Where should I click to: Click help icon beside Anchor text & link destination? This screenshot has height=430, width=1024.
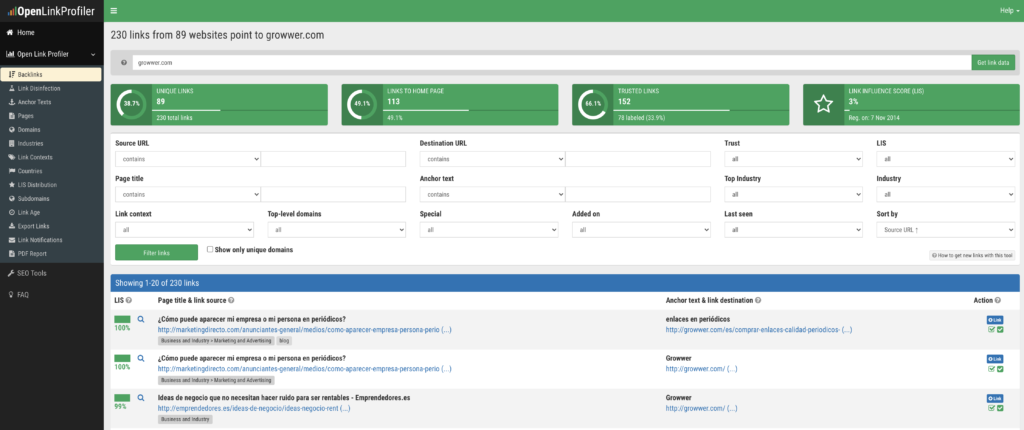(x=758, y=301)
